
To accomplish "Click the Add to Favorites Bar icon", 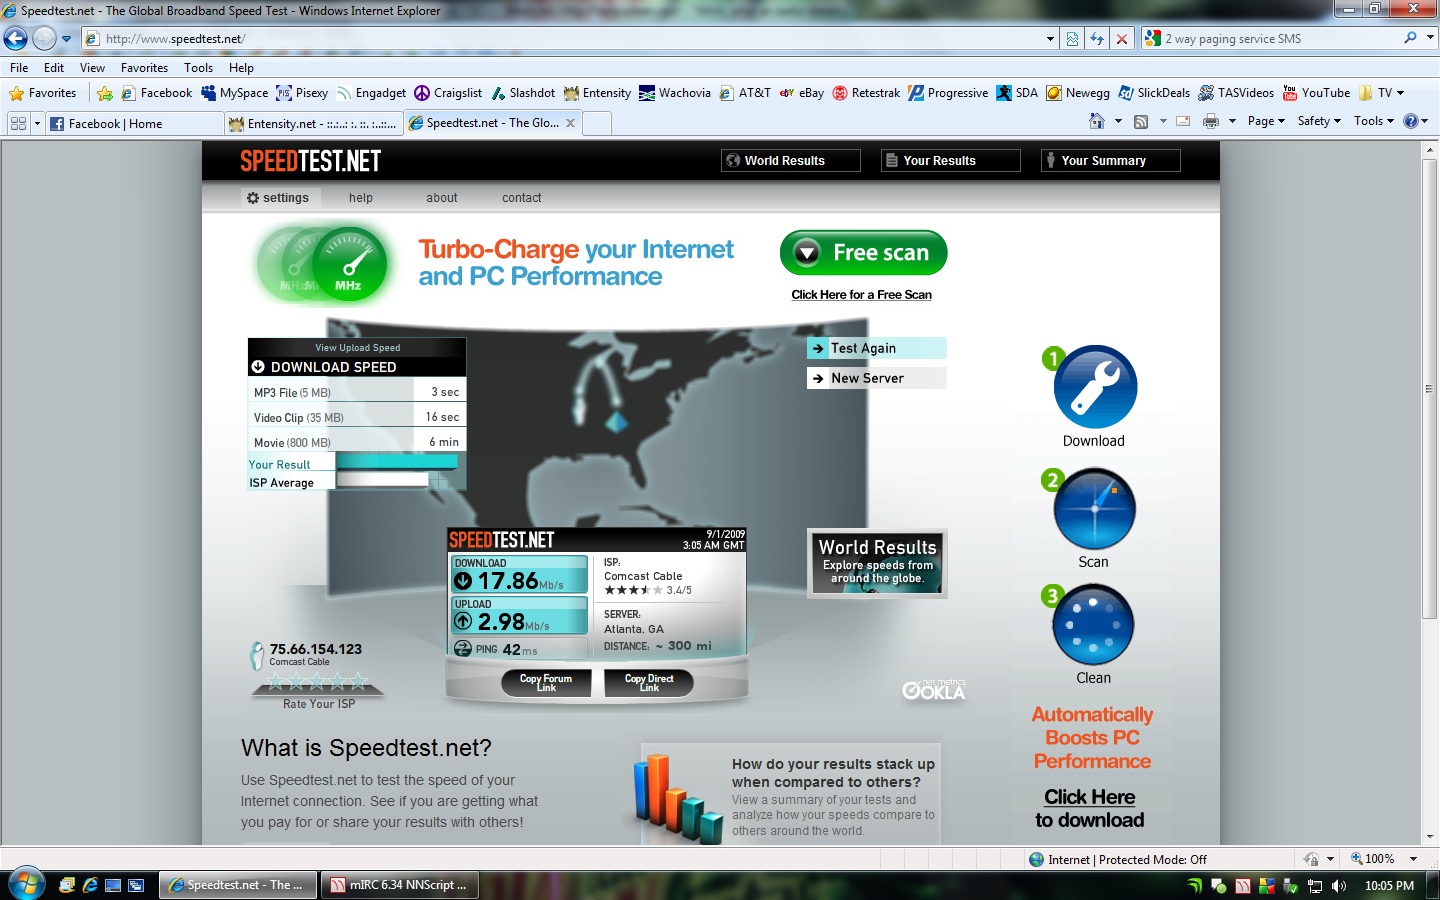I will [105, 93].
